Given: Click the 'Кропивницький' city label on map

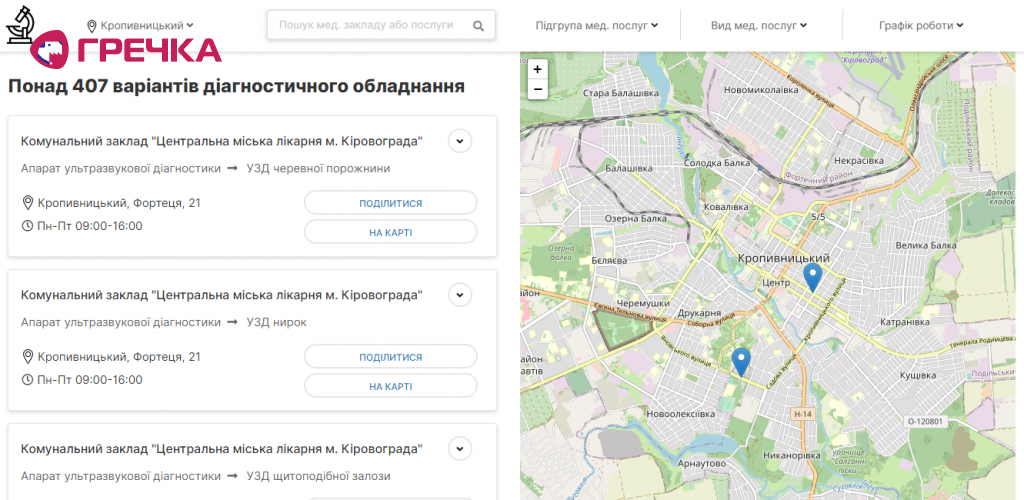Looking at the screenshot, I should 784,258.
